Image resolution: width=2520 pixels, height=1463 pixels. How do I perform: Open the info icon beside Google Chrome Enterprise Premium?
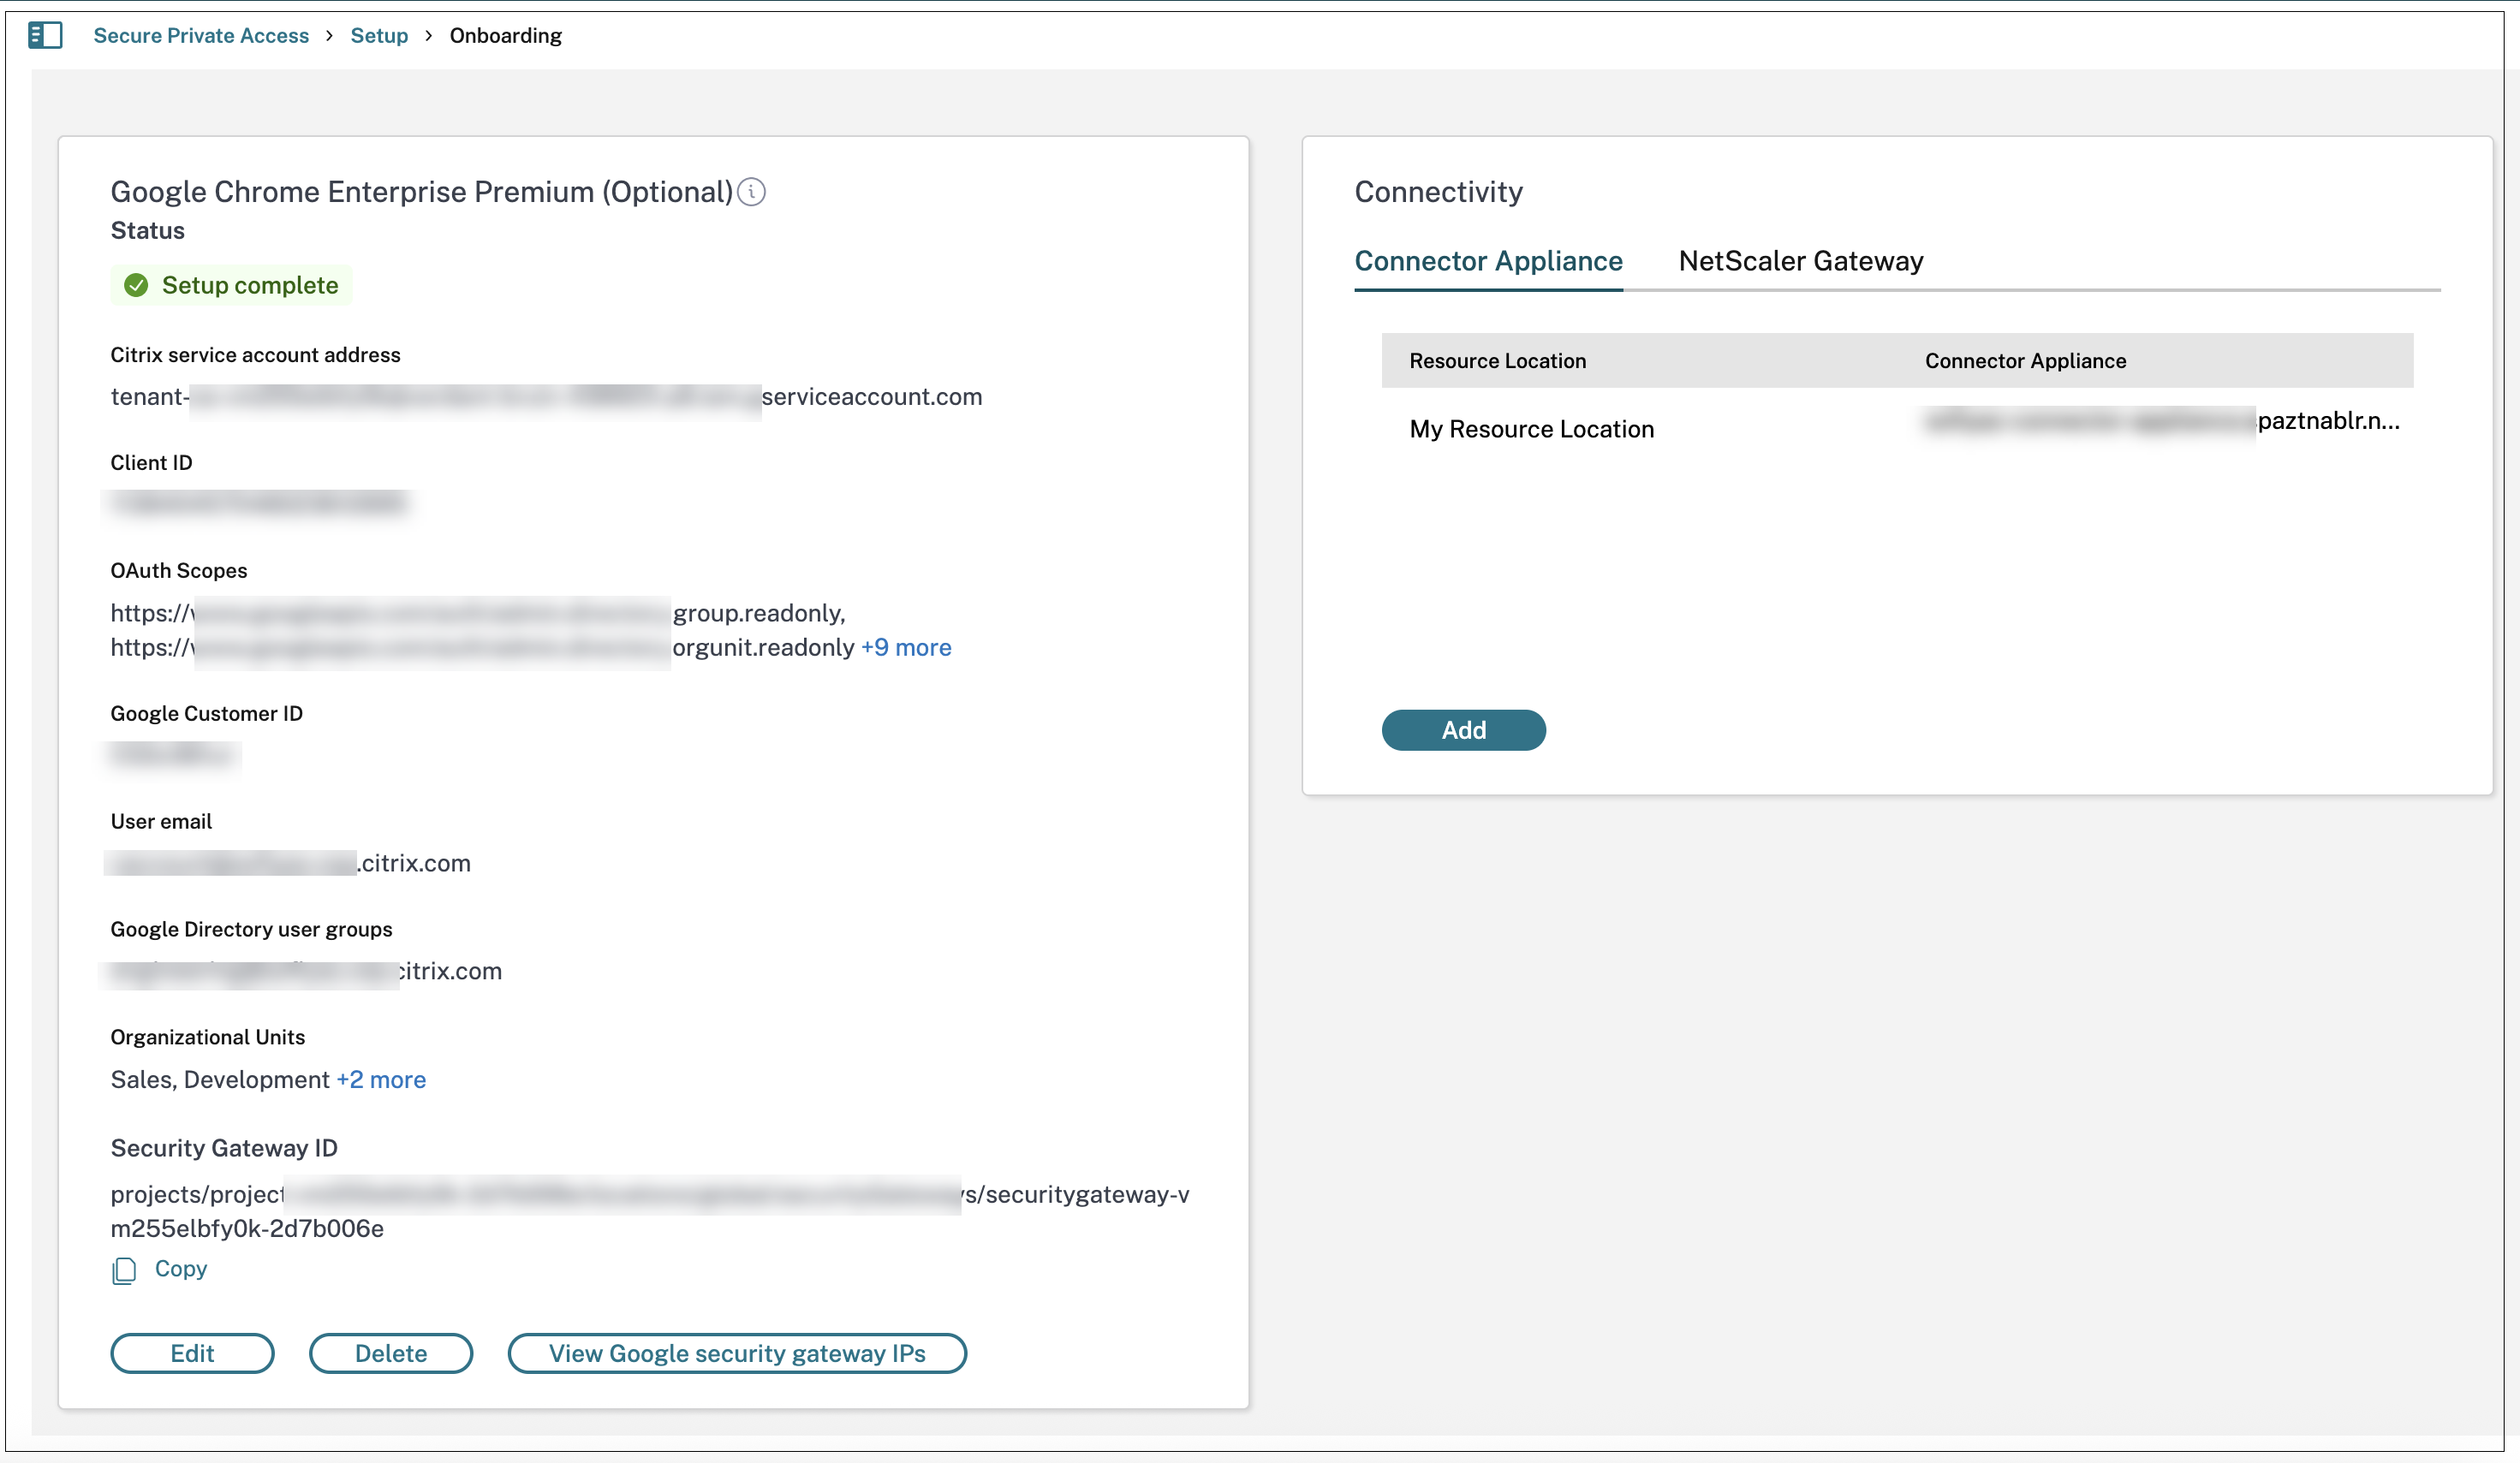pos(751,192)
